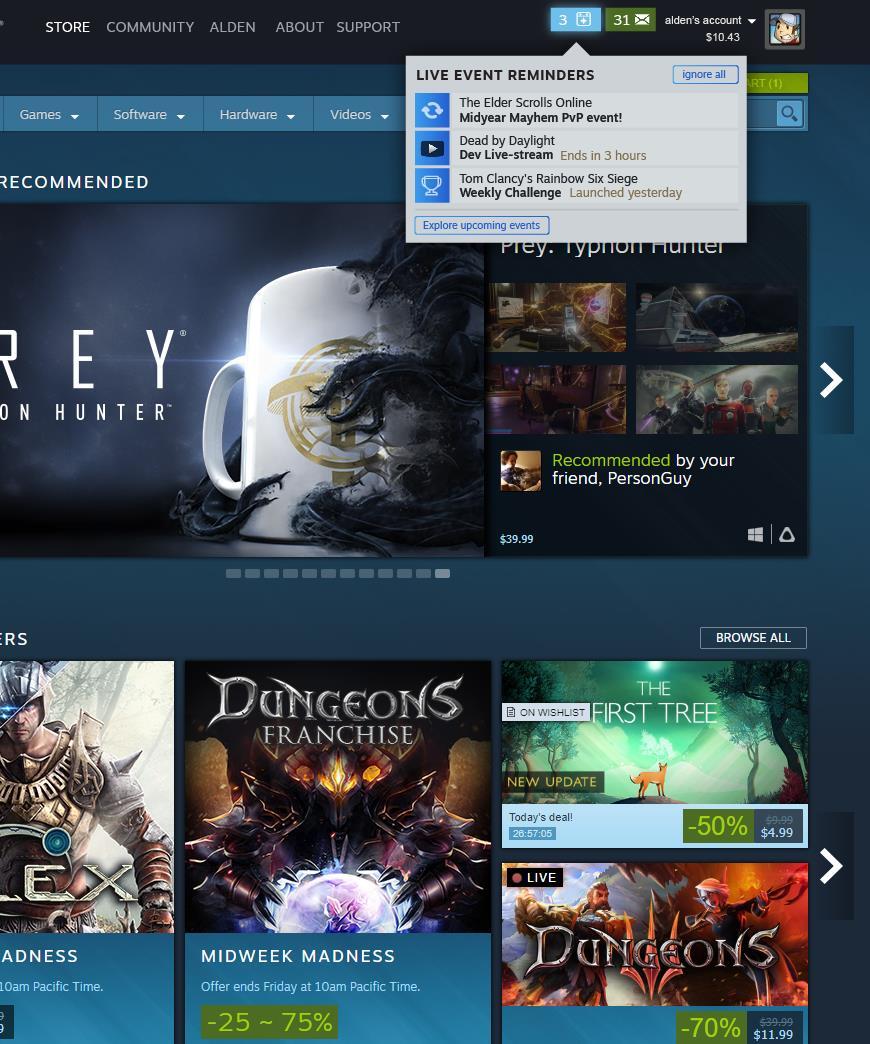Click the NEW UPDATE label on The First Tree
This screenshot has height=1044, width=870.
click(552, 782)
